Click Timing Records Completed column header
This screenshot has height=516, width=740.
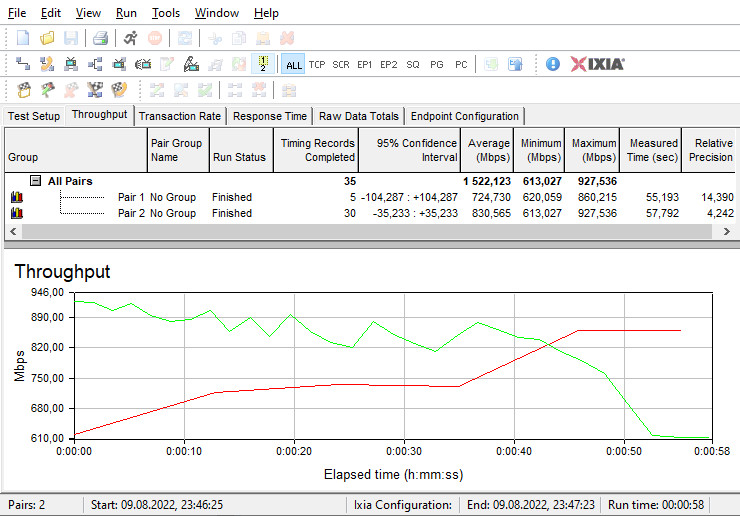coord(316,150)
